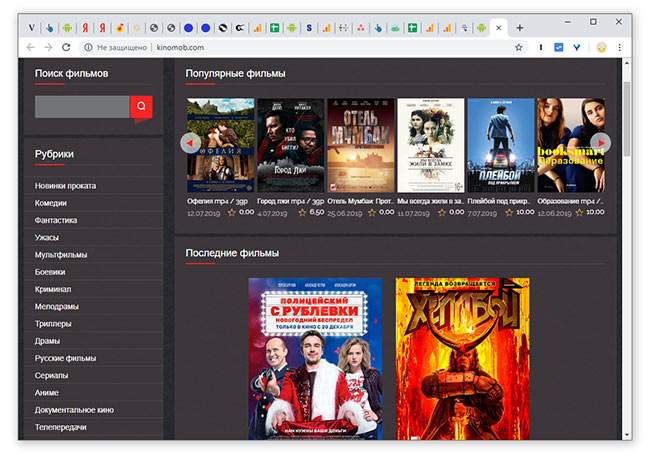Open the Хеллбой poster
The image size is (650, 456).
(463, 359)
